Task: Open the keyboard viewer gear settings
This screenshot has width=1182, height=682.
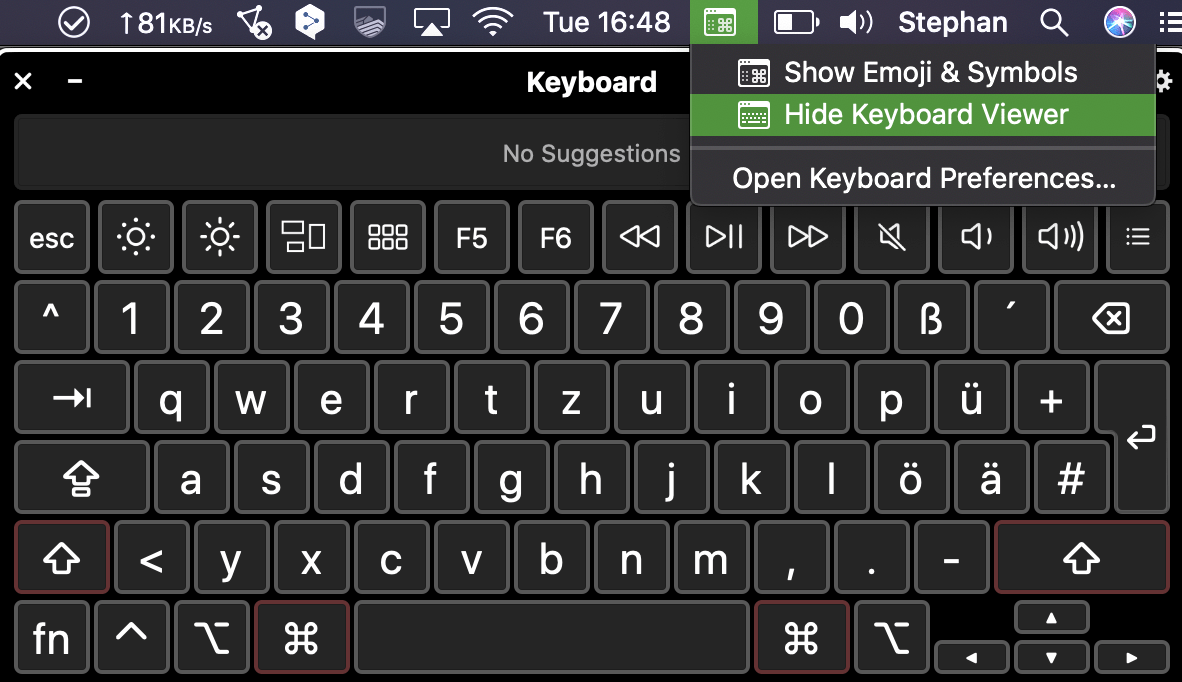Action: coord(1165,81)
